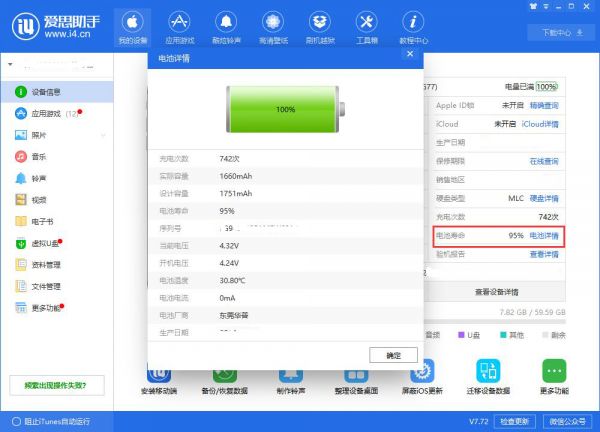This screenshot has height=432, width=600.
Task: Click the green 100% battery graphic
Action: (285, 109)
